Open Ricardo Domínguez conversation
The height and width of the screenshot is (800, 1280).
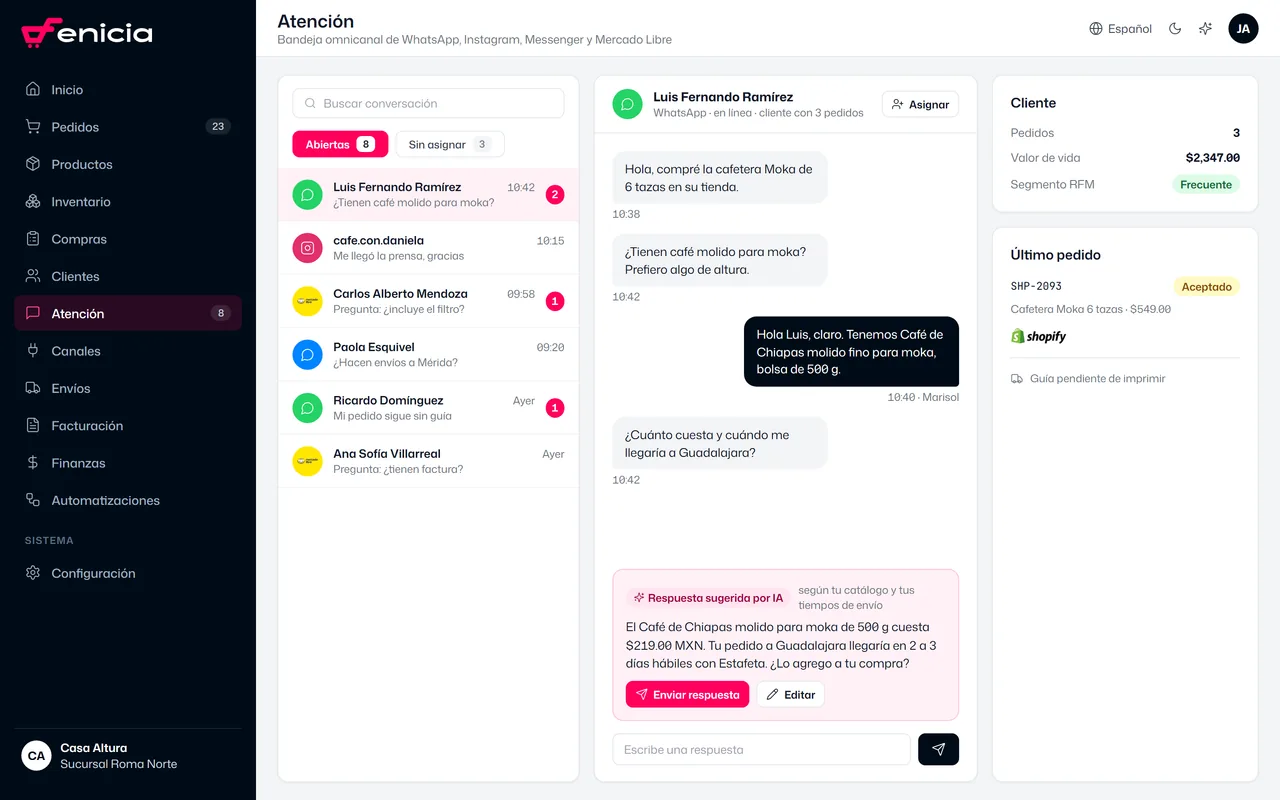[x=428, y=408]
